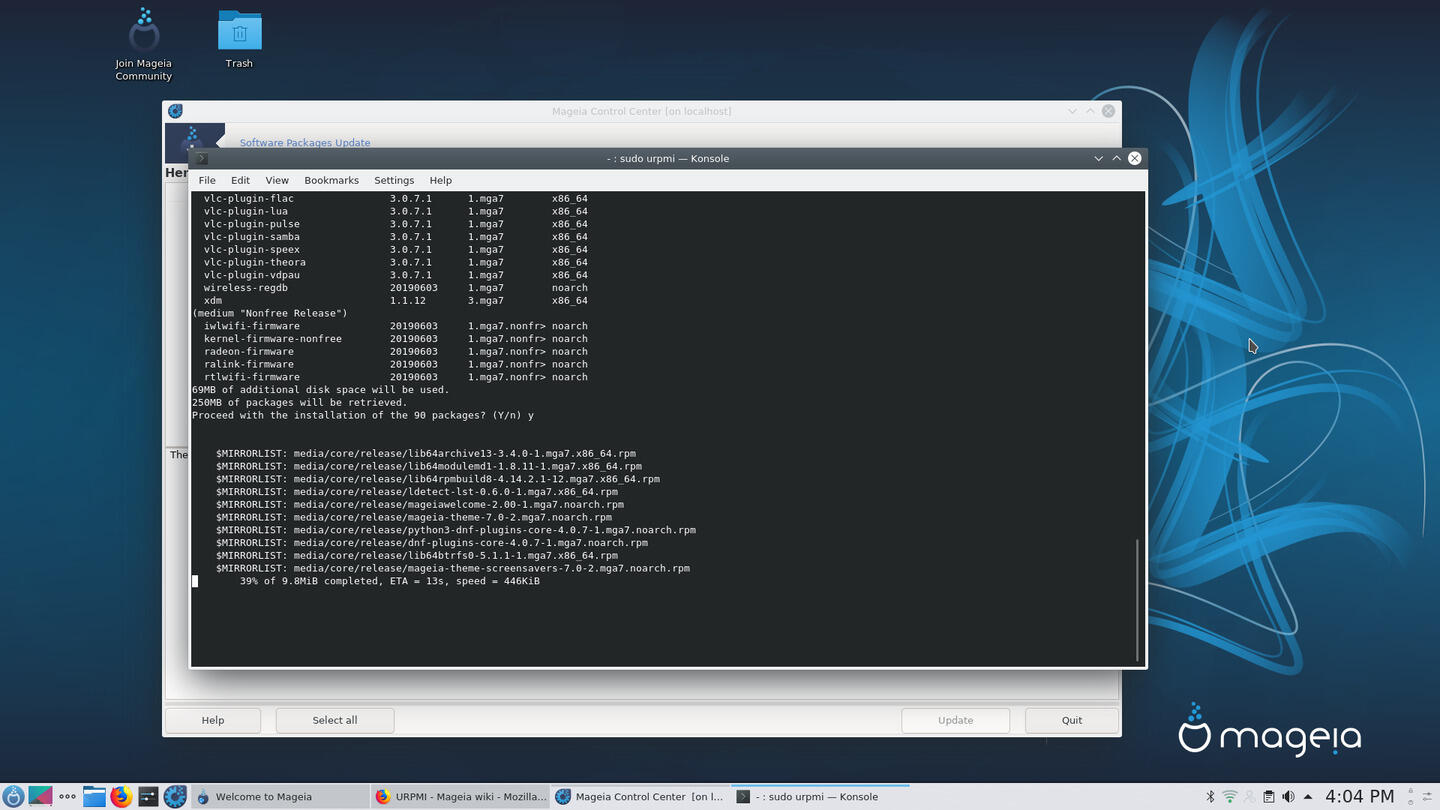Image resolution: width=1440 pixels, height=810 pixels.
Task: Click the Konsole window icon in its title bar
Action: click(201, 158)
